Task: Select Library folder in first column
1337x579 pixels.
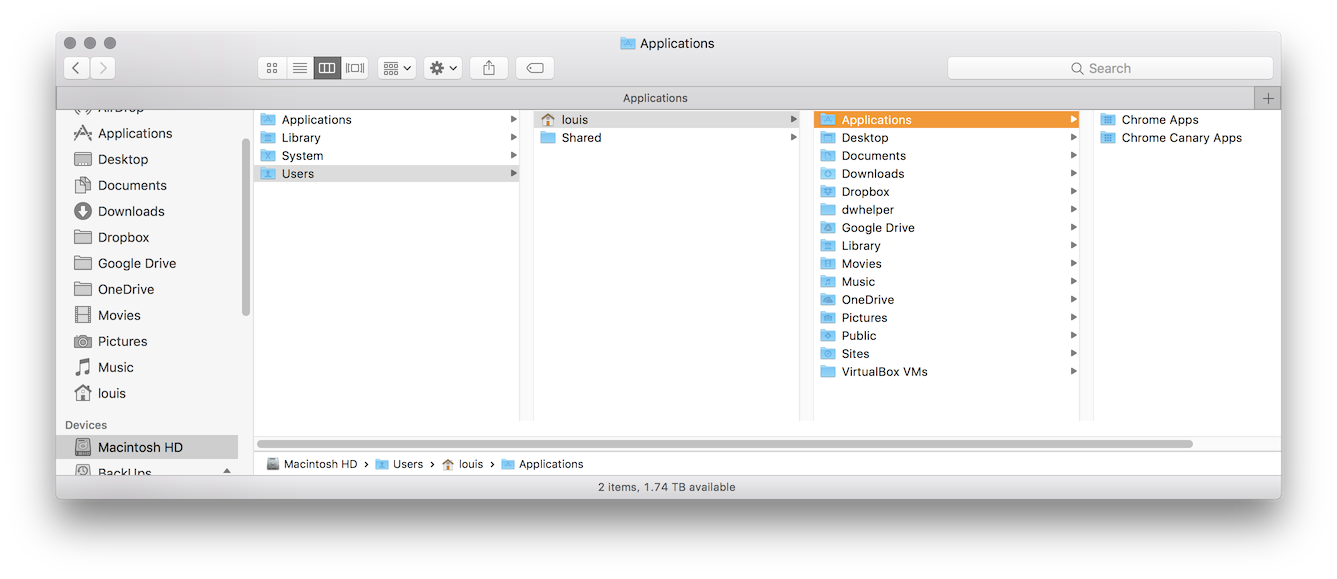Action: click(387, 137)
